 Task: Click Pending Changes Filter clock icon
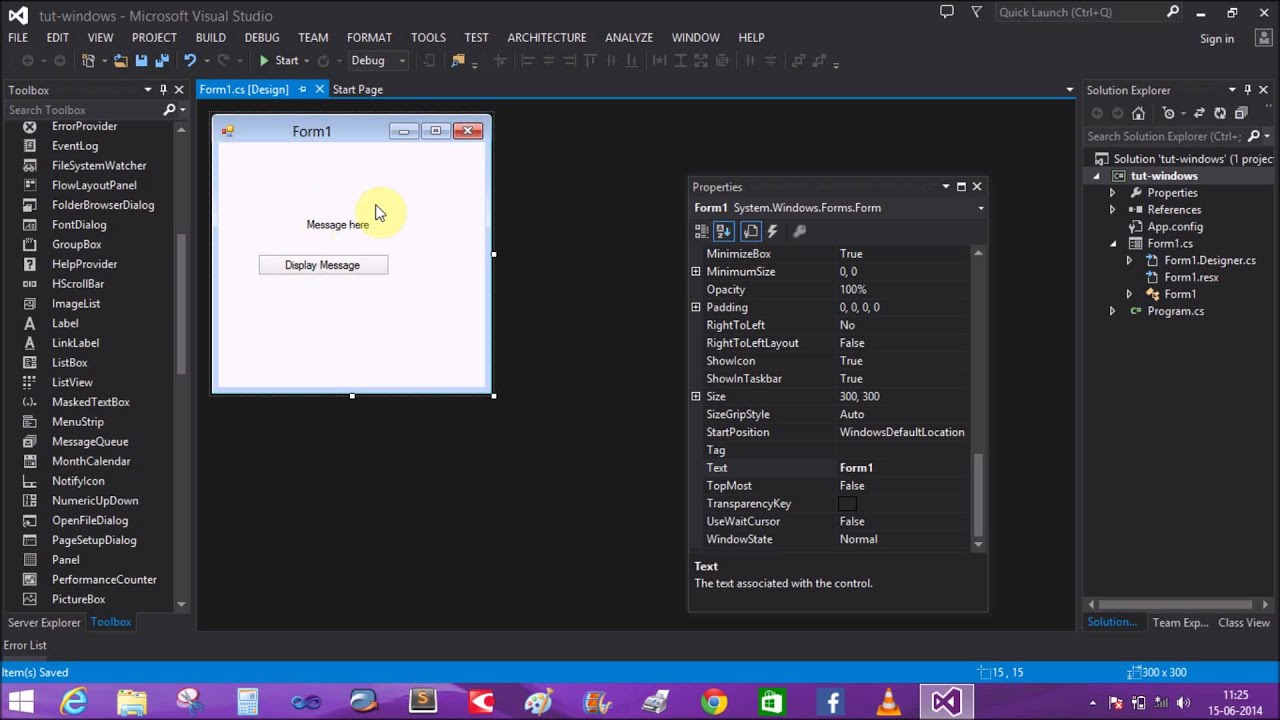1168,113
